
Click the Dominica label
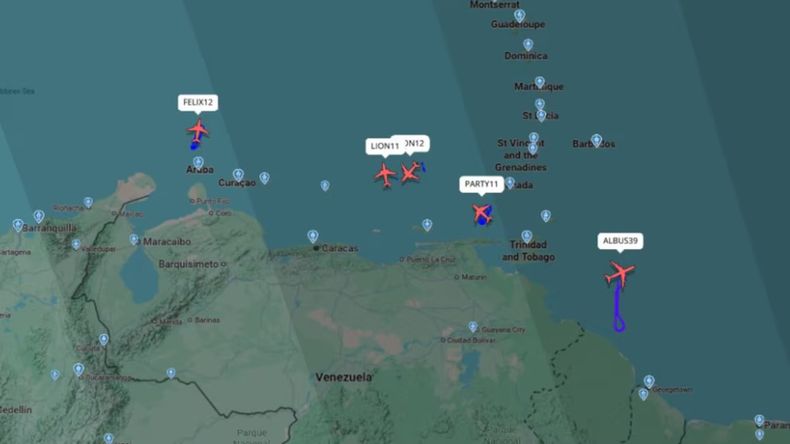click(526, 56)
